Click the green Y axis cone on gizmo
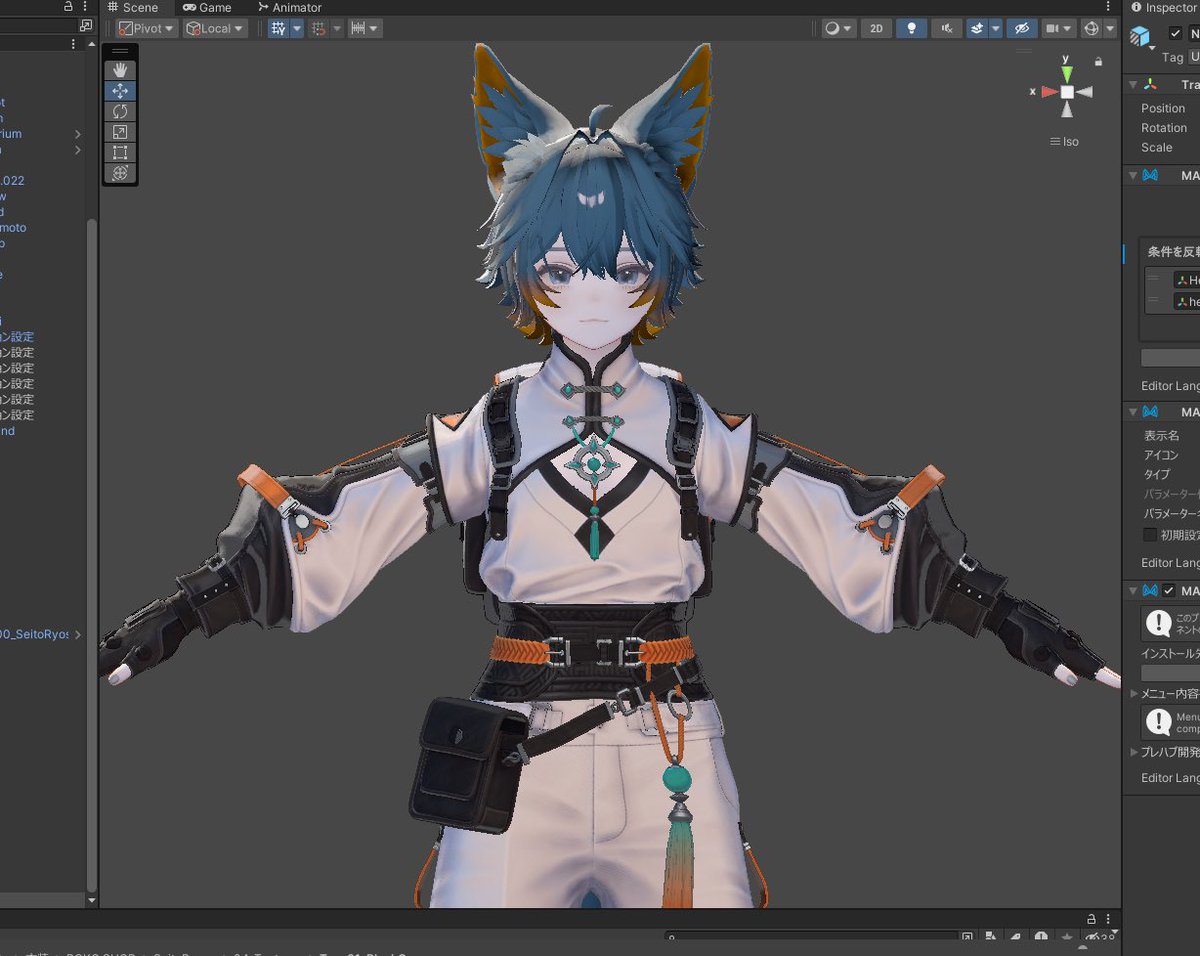This screenshot has width=1200, height=956. pyautogui.click(x=1067, y=73)
